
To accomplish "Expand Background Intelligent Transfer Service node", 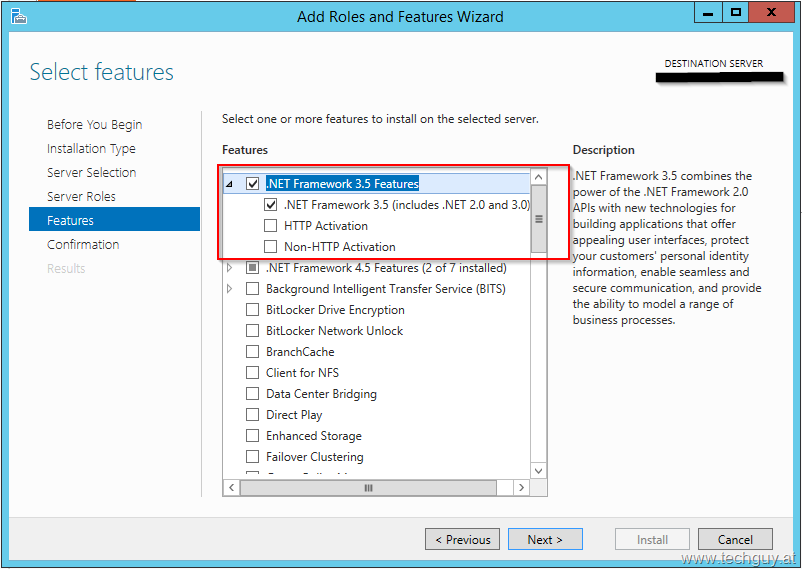I will (230, 289).
